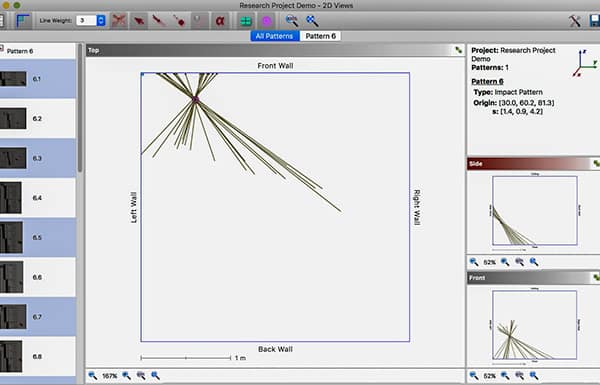Click the toolbar zoom-to-fit magnifier icon
Screen dimensions: 600x385
(x=312, y=20)
